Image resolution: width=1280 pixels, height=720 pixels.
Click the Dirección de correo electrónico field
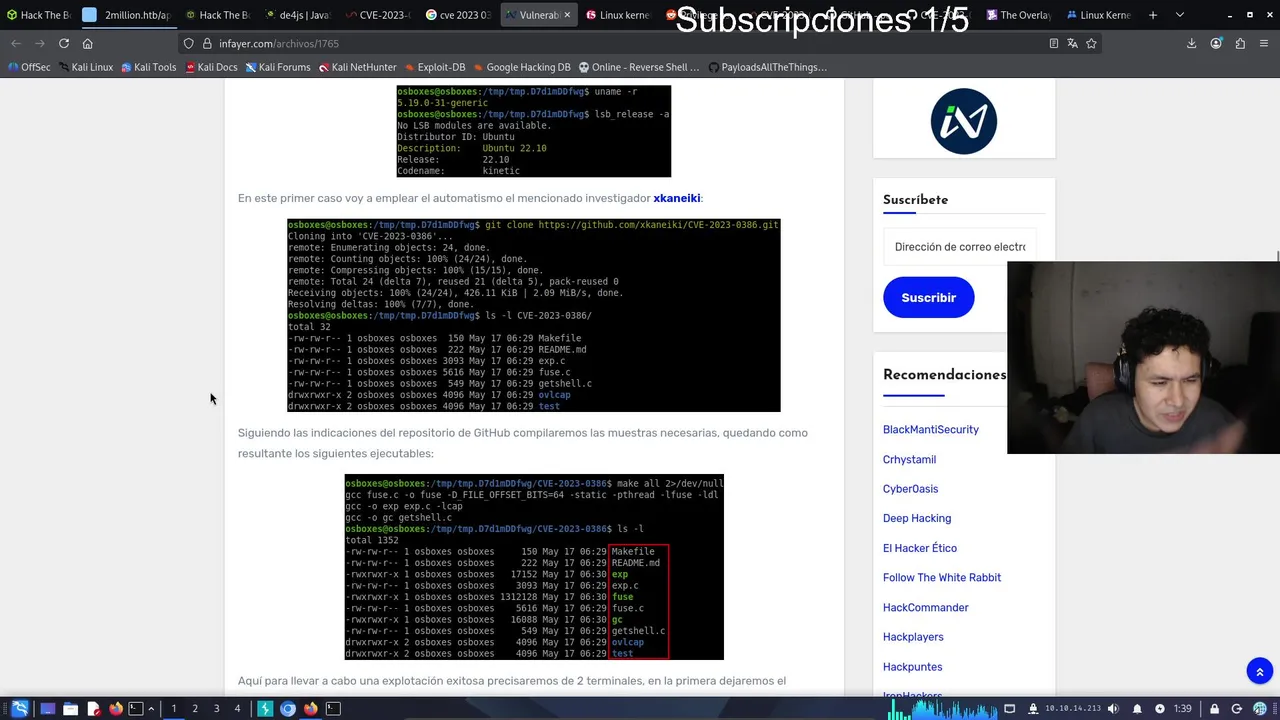tap(960, 246)
